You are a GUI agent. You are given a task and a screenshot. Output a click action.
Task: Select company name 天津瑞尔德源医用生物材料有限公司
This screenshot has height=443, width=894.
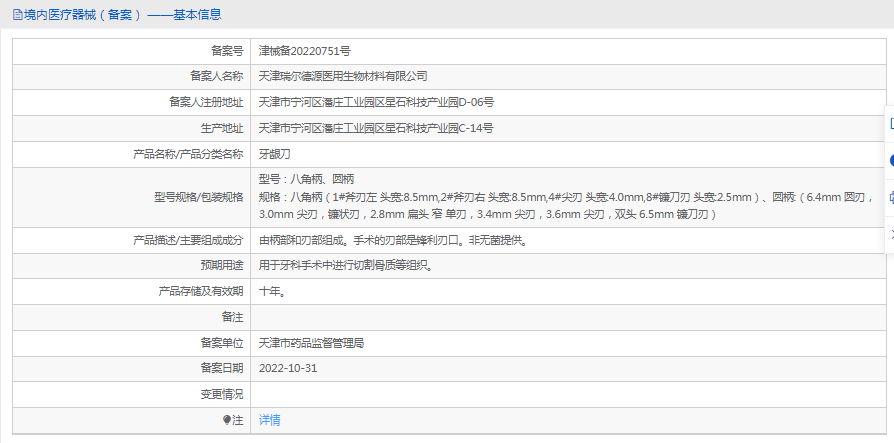343,76
